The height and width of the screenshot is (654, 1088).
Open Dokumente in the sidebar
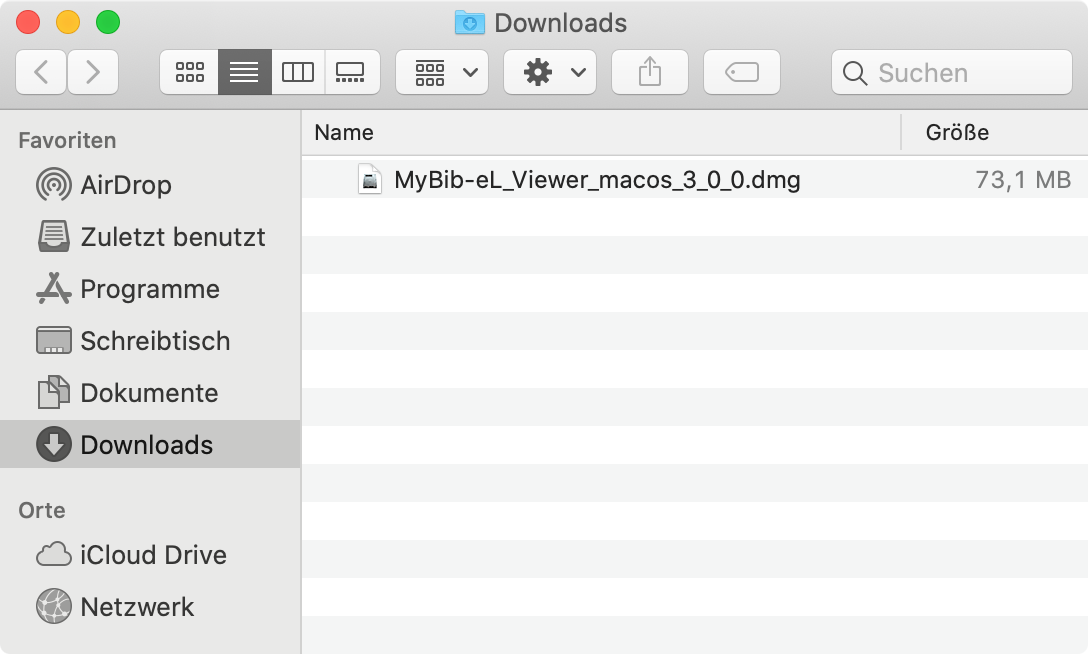[x=150, y=393]
